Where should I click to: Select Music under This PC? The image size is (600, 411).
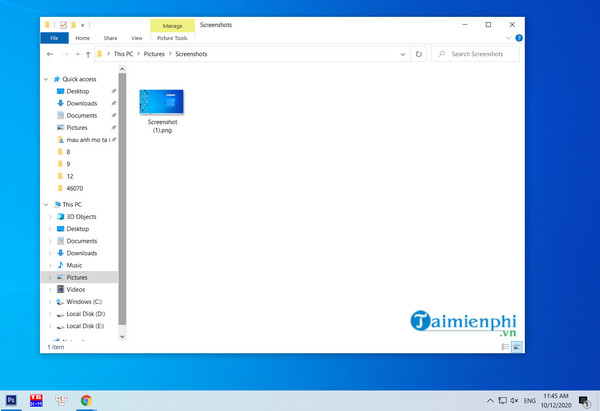(74, 265)
